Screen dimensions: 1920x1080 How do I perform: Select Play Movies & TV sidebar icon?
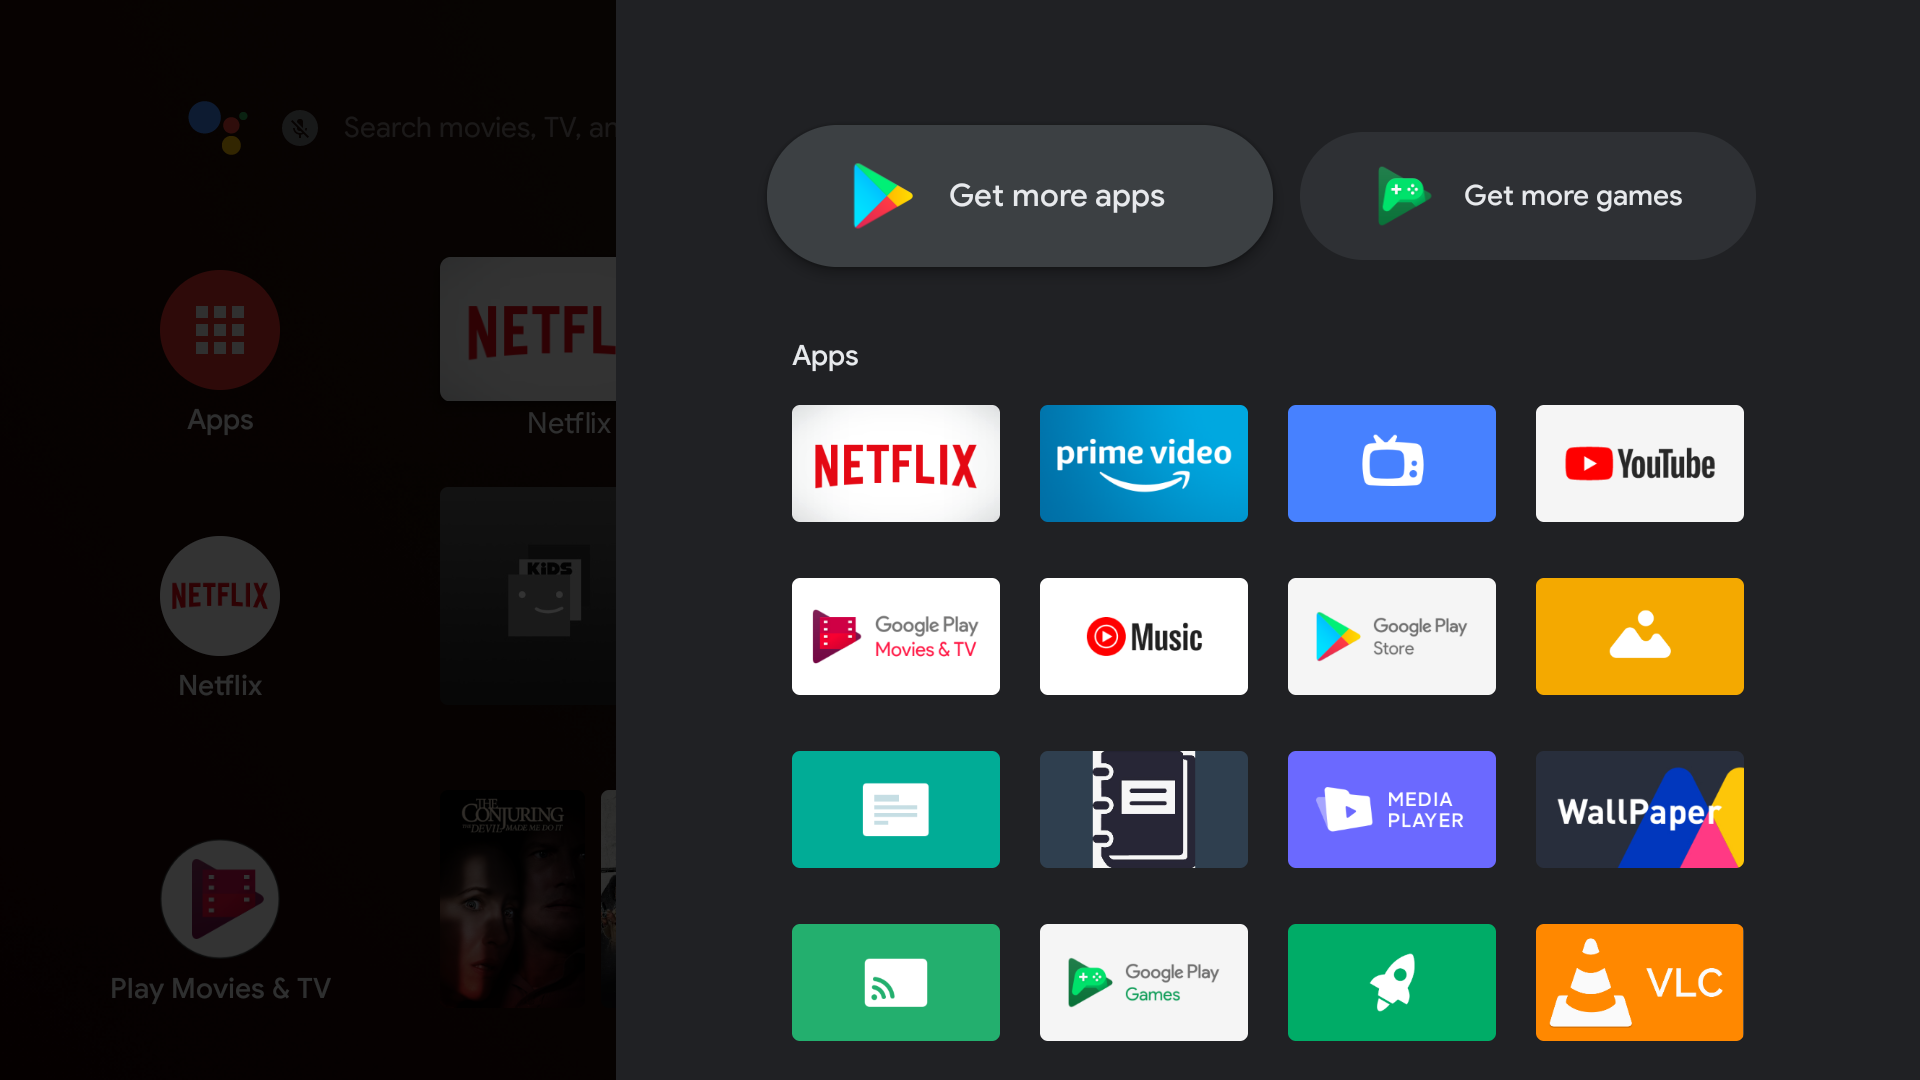coord(220,899)
